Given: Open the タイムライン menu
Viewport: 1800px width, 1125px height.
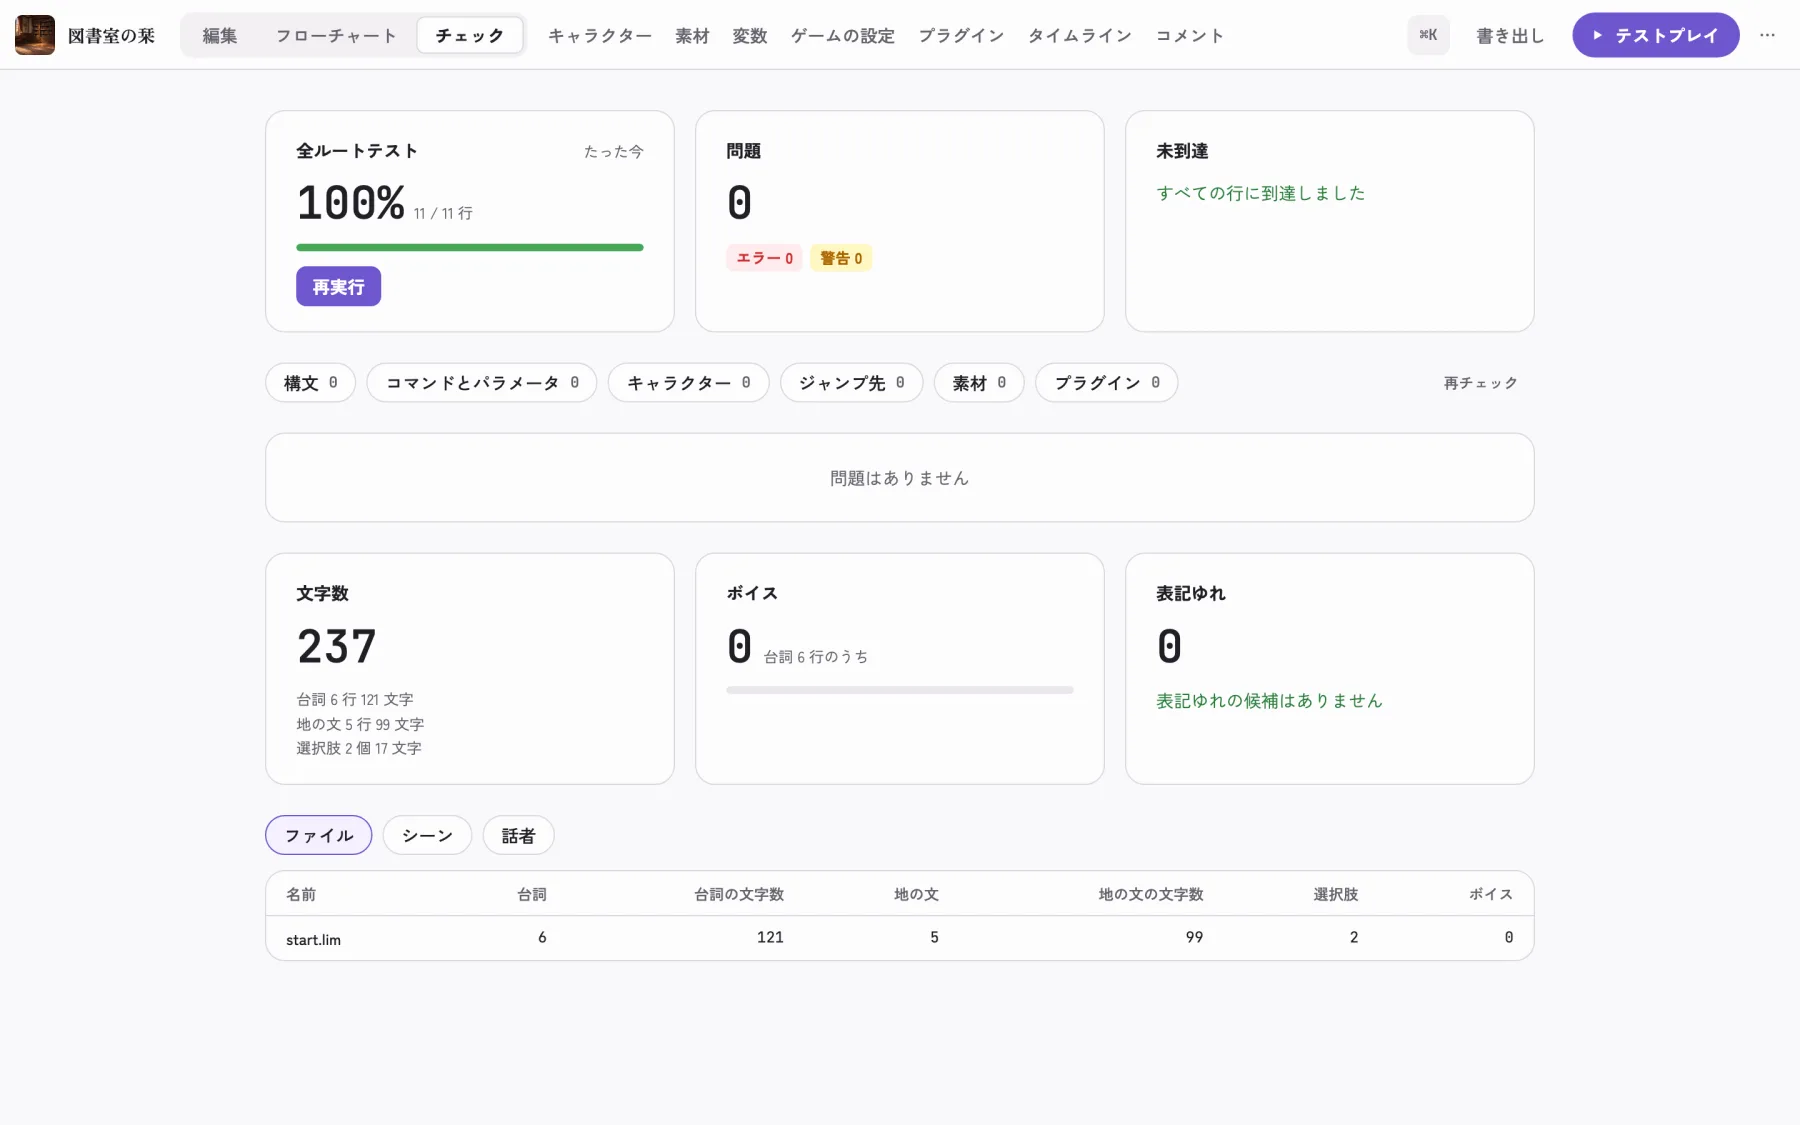Looking at the screenshot, I should click(x=1080, y=35).
